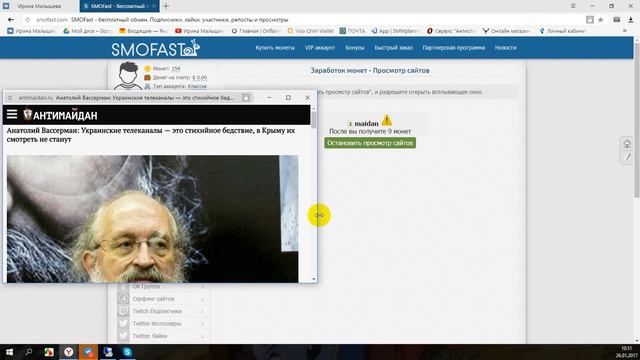The image size is (640, 360).
Task: Open browser settings menu icon in title bar
Action: (573, 6)
